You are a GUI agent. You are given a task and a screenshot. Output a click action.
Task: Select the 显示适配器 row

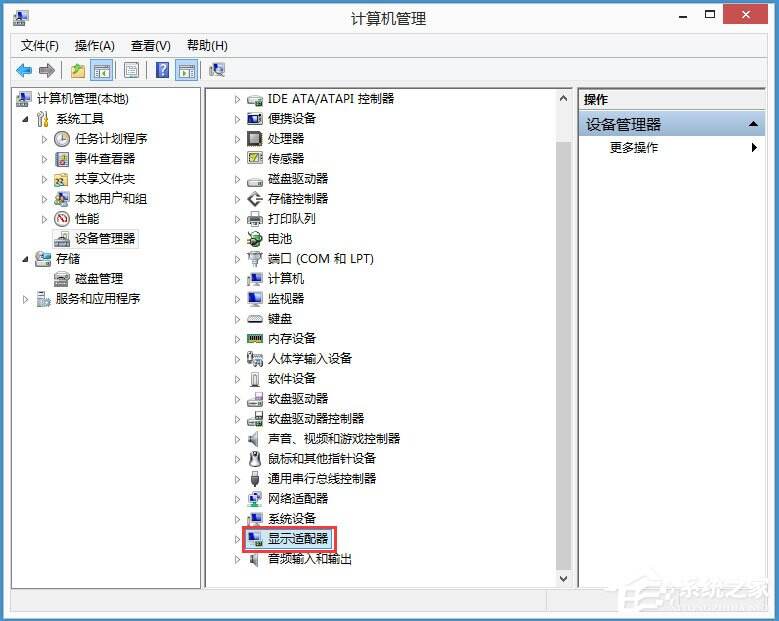click(298, 539)
